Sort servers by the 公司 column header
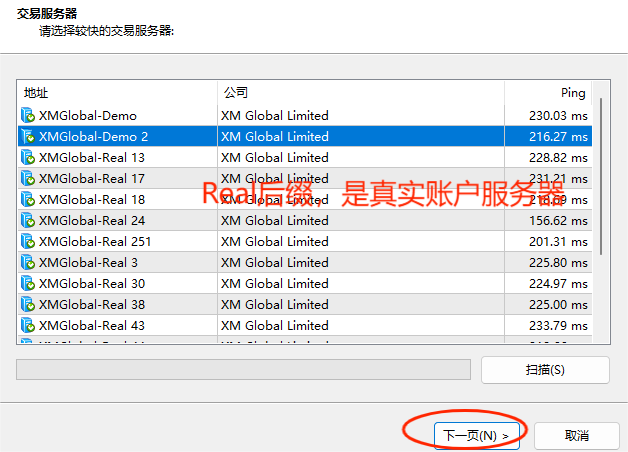 [361, 93]
